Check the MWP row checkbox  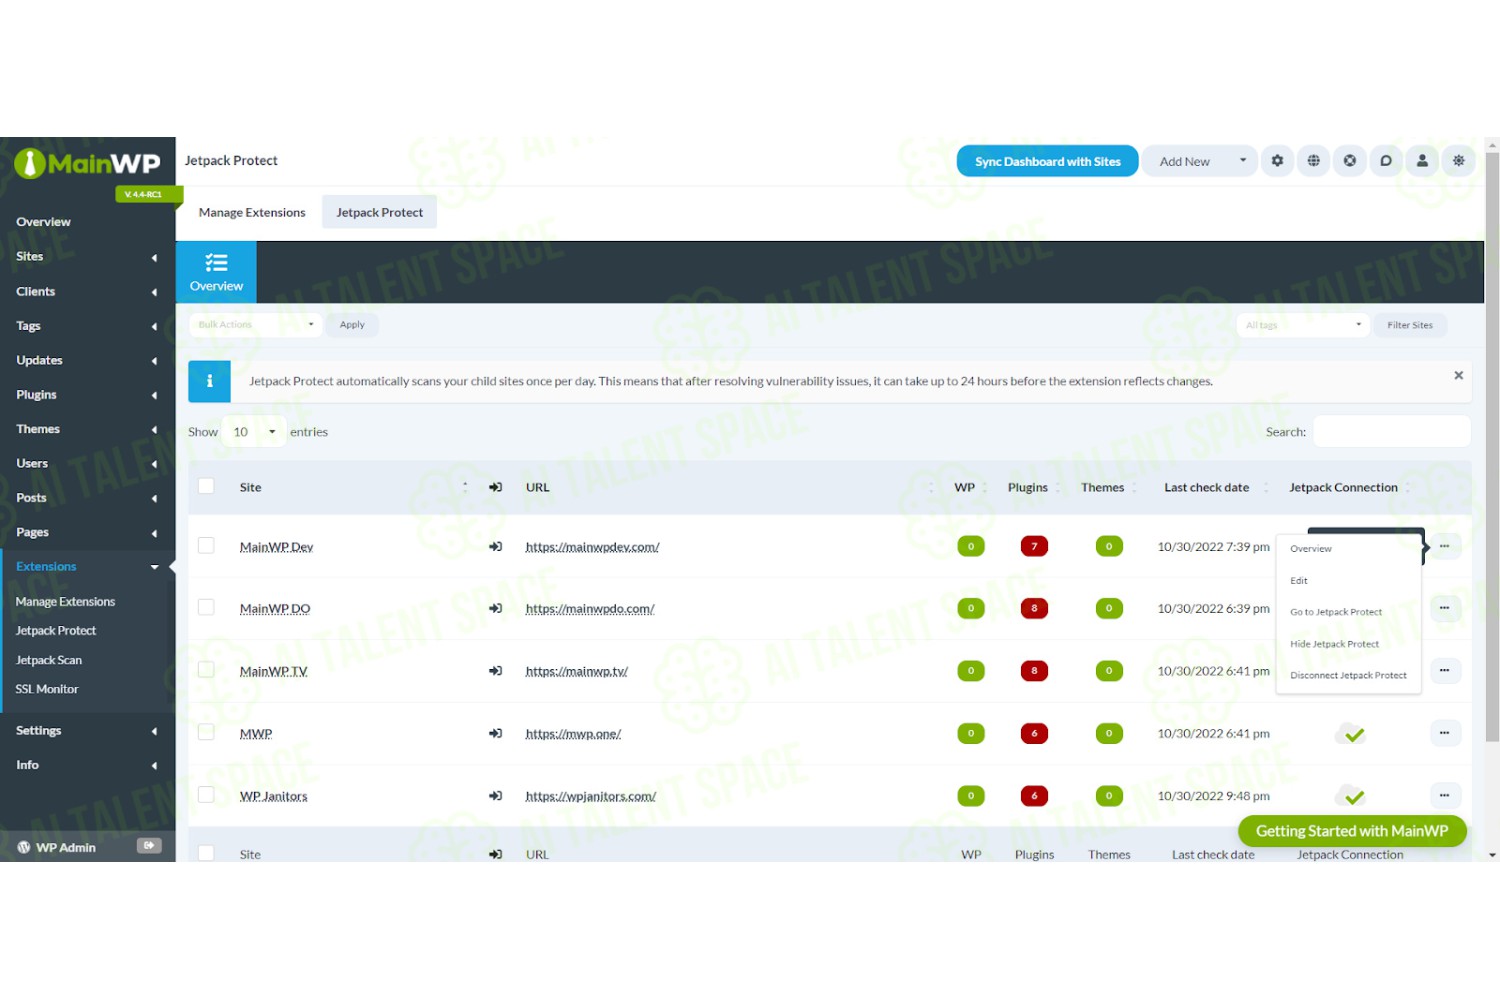[206, 732]
